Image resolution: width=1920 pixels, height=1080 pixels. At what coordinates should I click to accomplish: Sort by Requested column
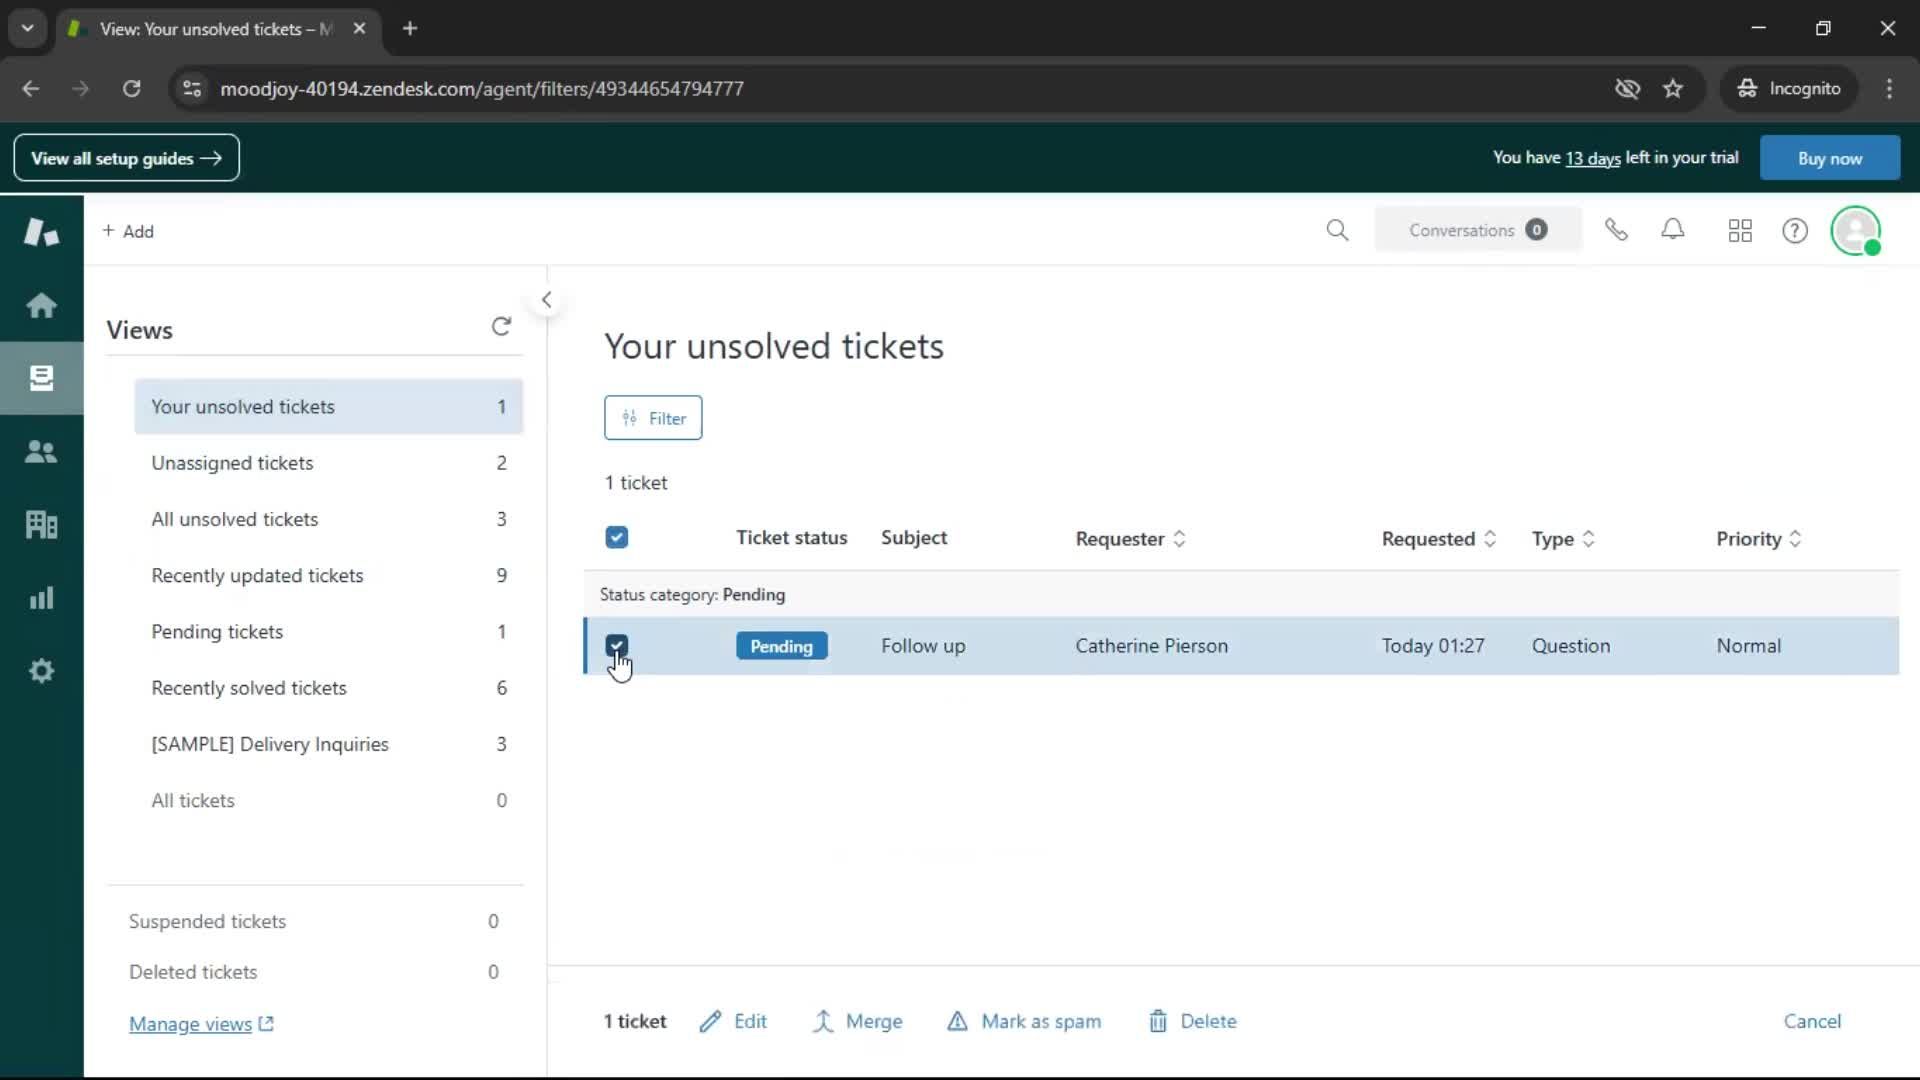tap(1438, 539)
